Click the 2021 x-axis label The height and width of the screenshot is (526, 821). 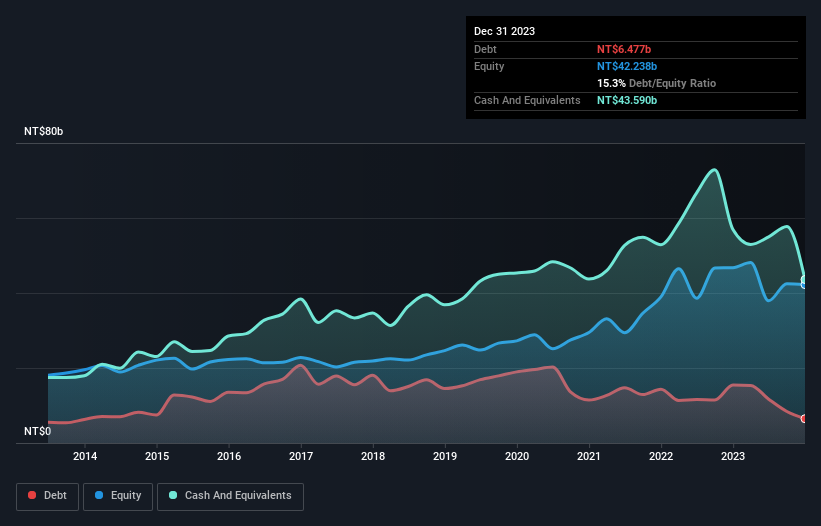coord(589,456)
